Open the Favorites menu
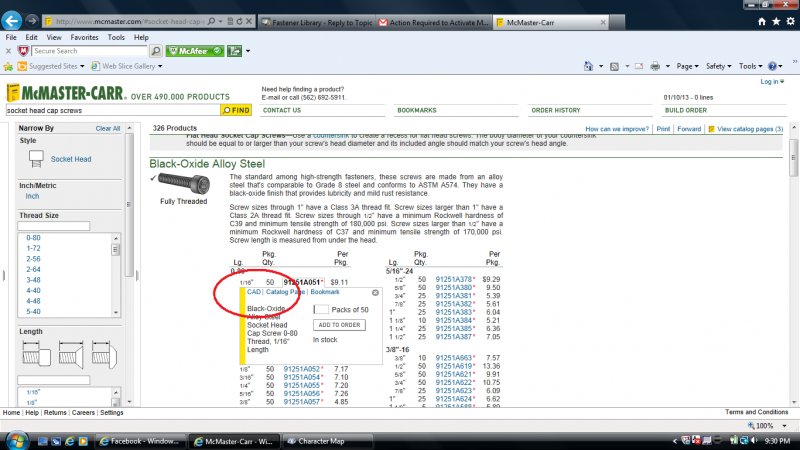 point(84,37)
